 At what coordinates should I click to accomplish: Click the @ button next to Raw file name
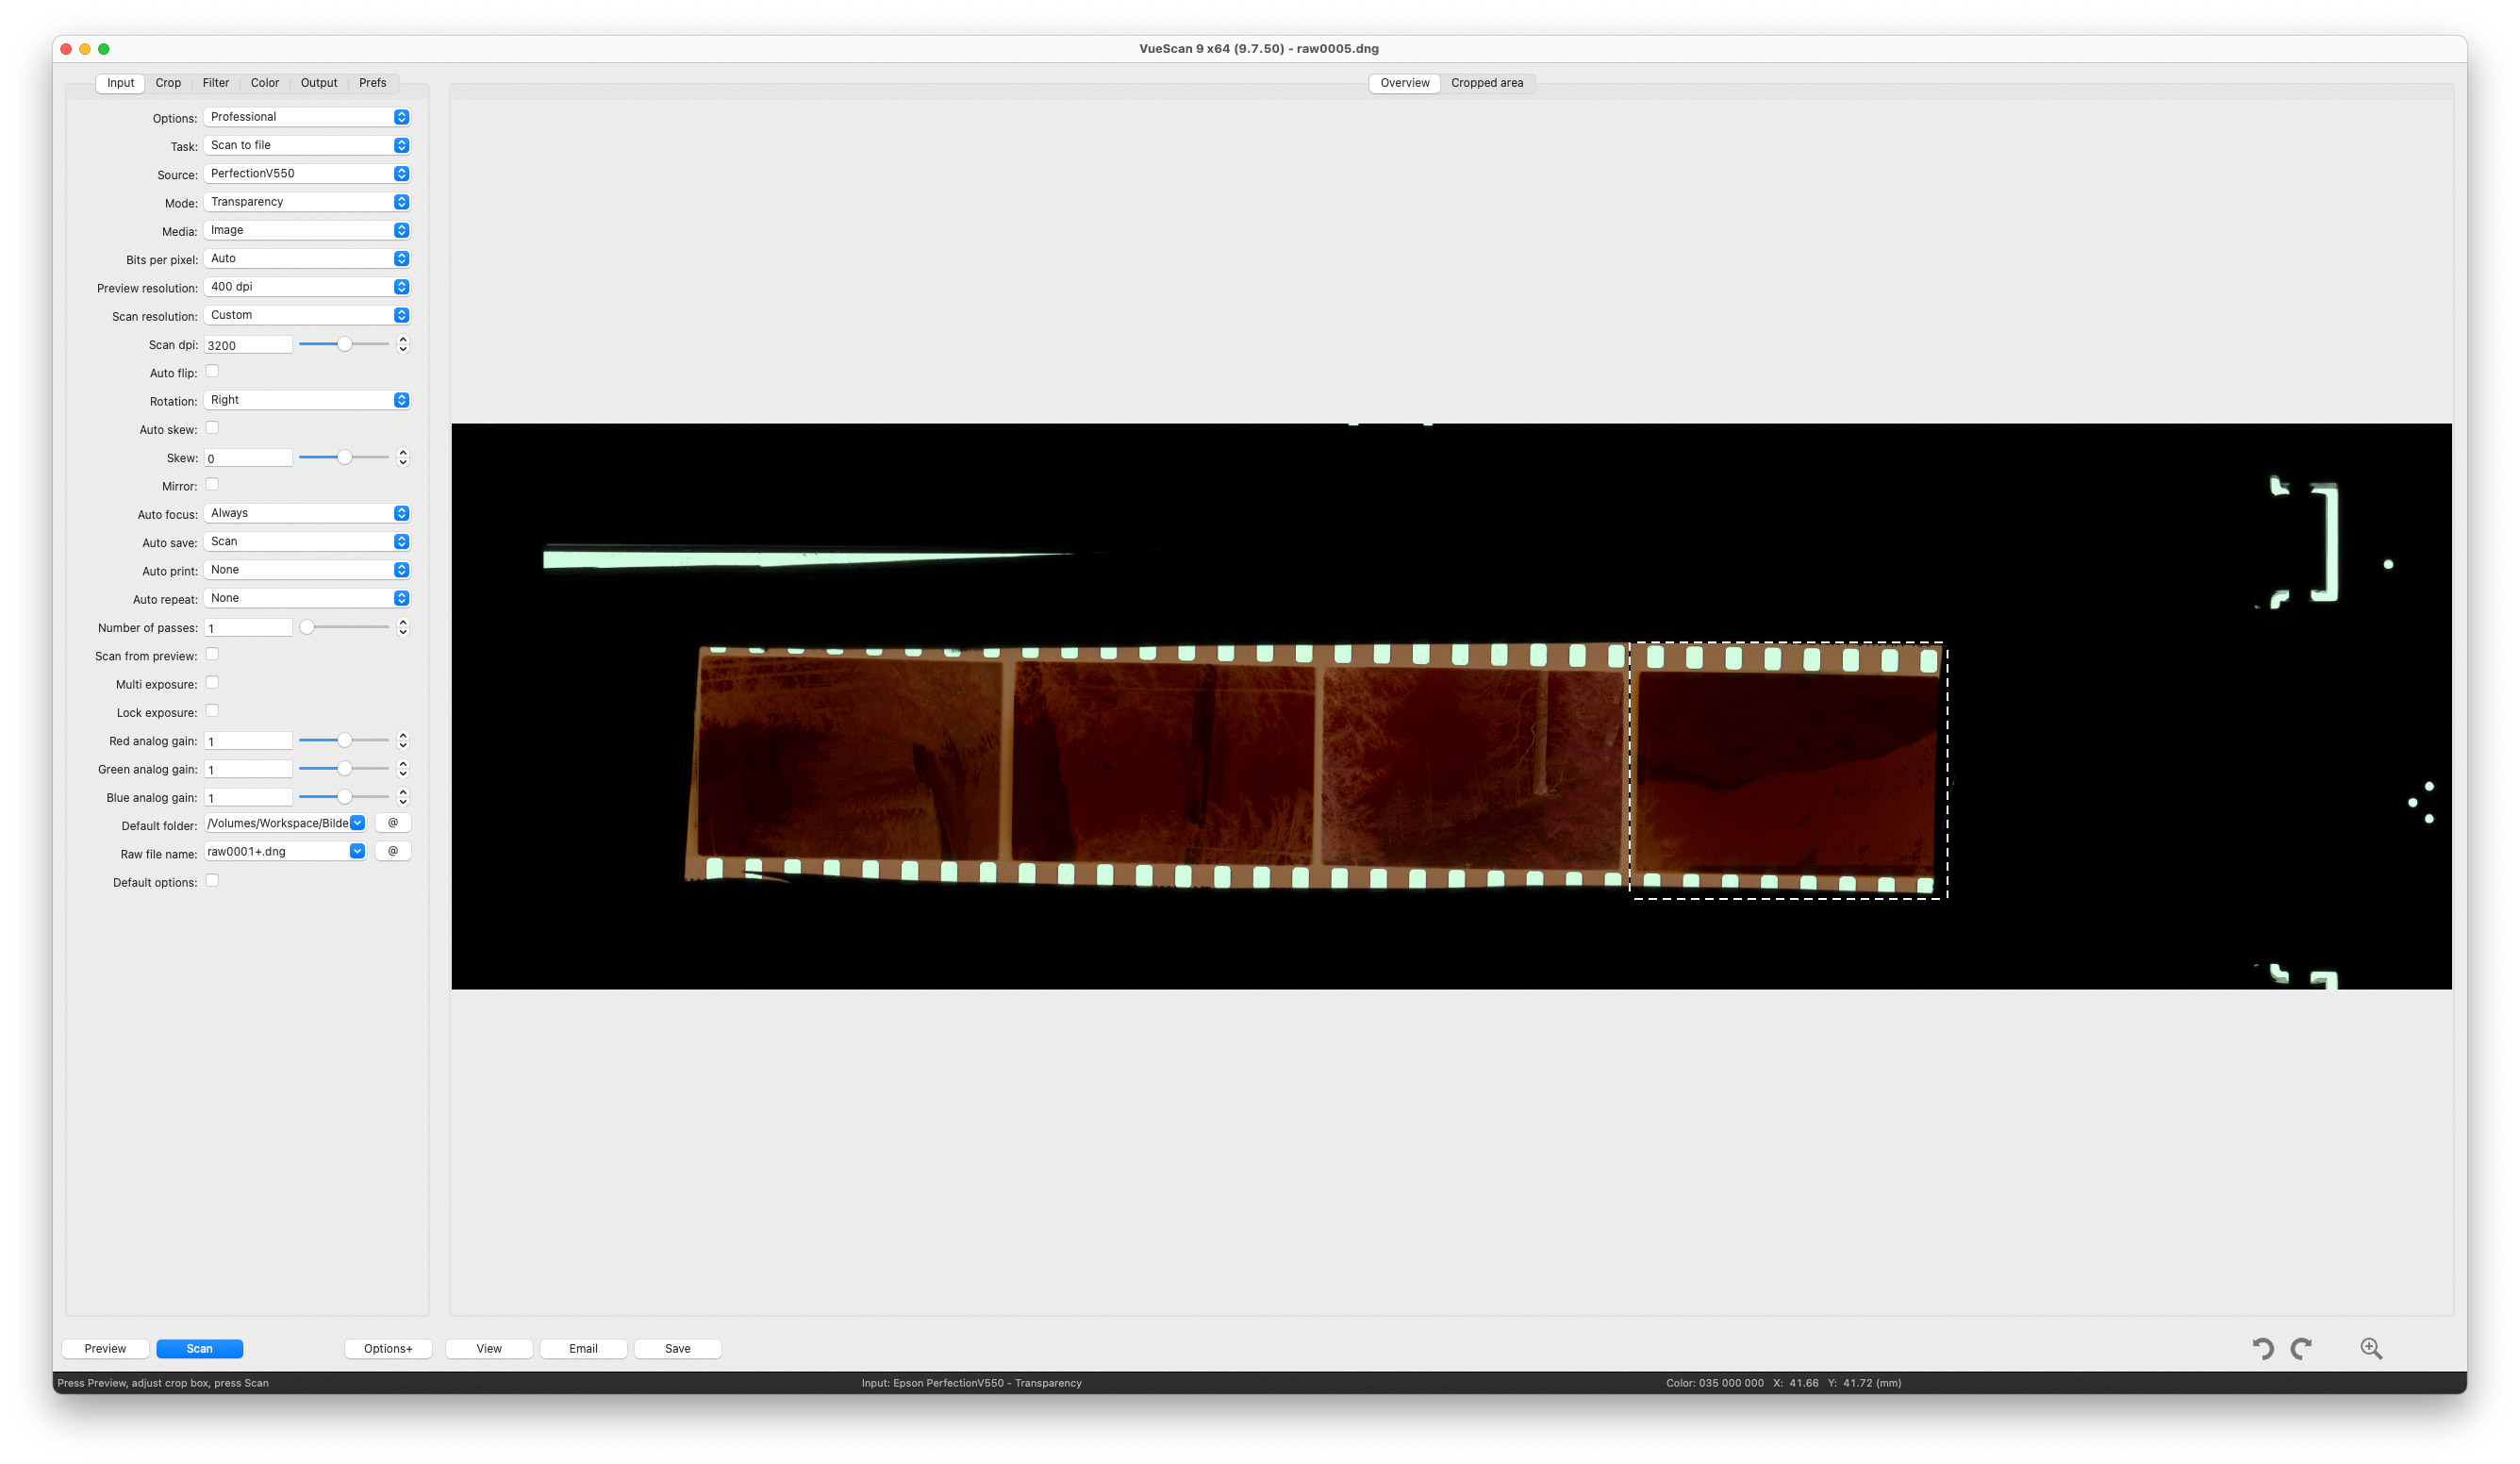pyautogui.click(x=392, y=850)
